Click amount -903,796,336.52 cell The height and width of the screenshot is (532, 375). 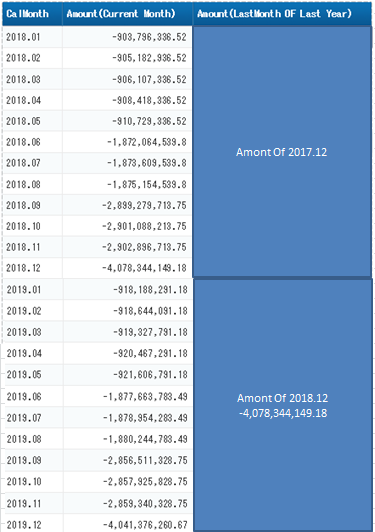pyautogui.click(x=127, y=37)
